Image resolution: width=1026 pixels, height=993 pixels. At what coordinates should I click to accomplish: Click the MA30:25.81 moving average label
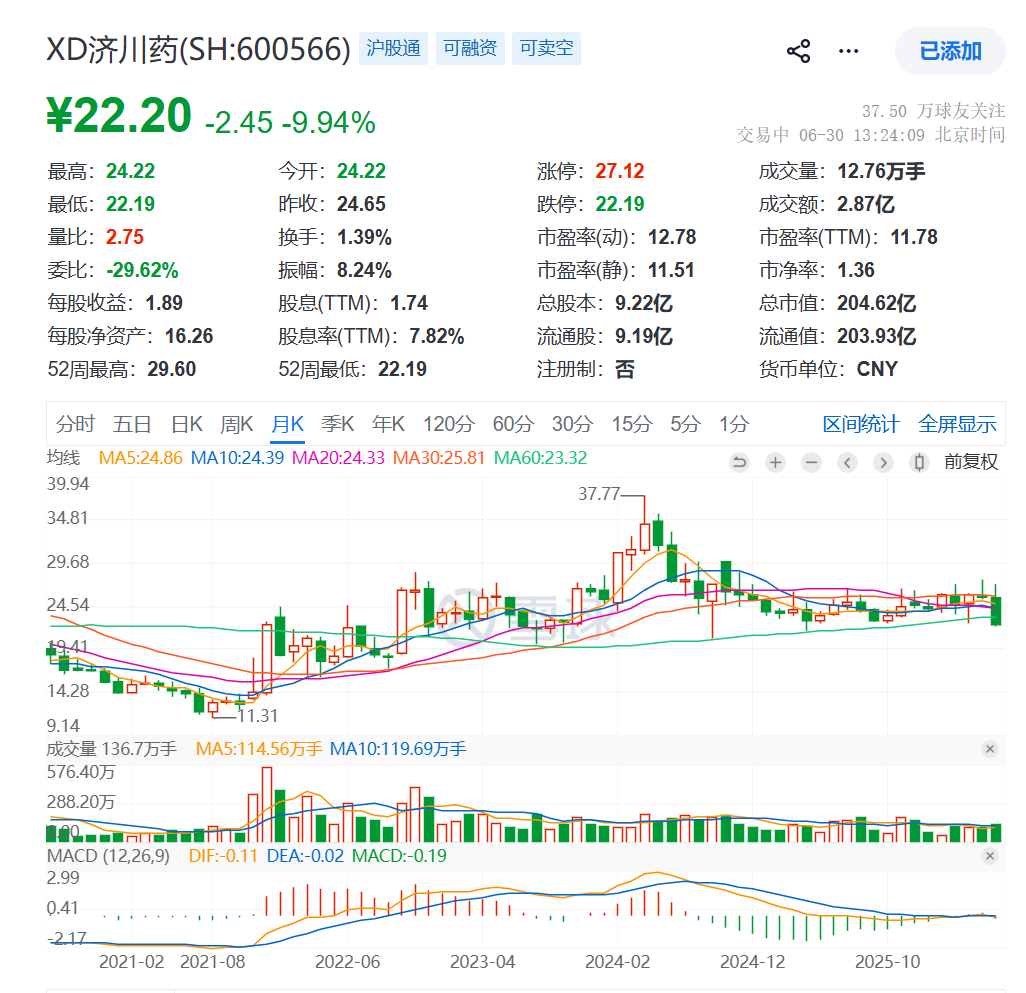click(439, 458)
